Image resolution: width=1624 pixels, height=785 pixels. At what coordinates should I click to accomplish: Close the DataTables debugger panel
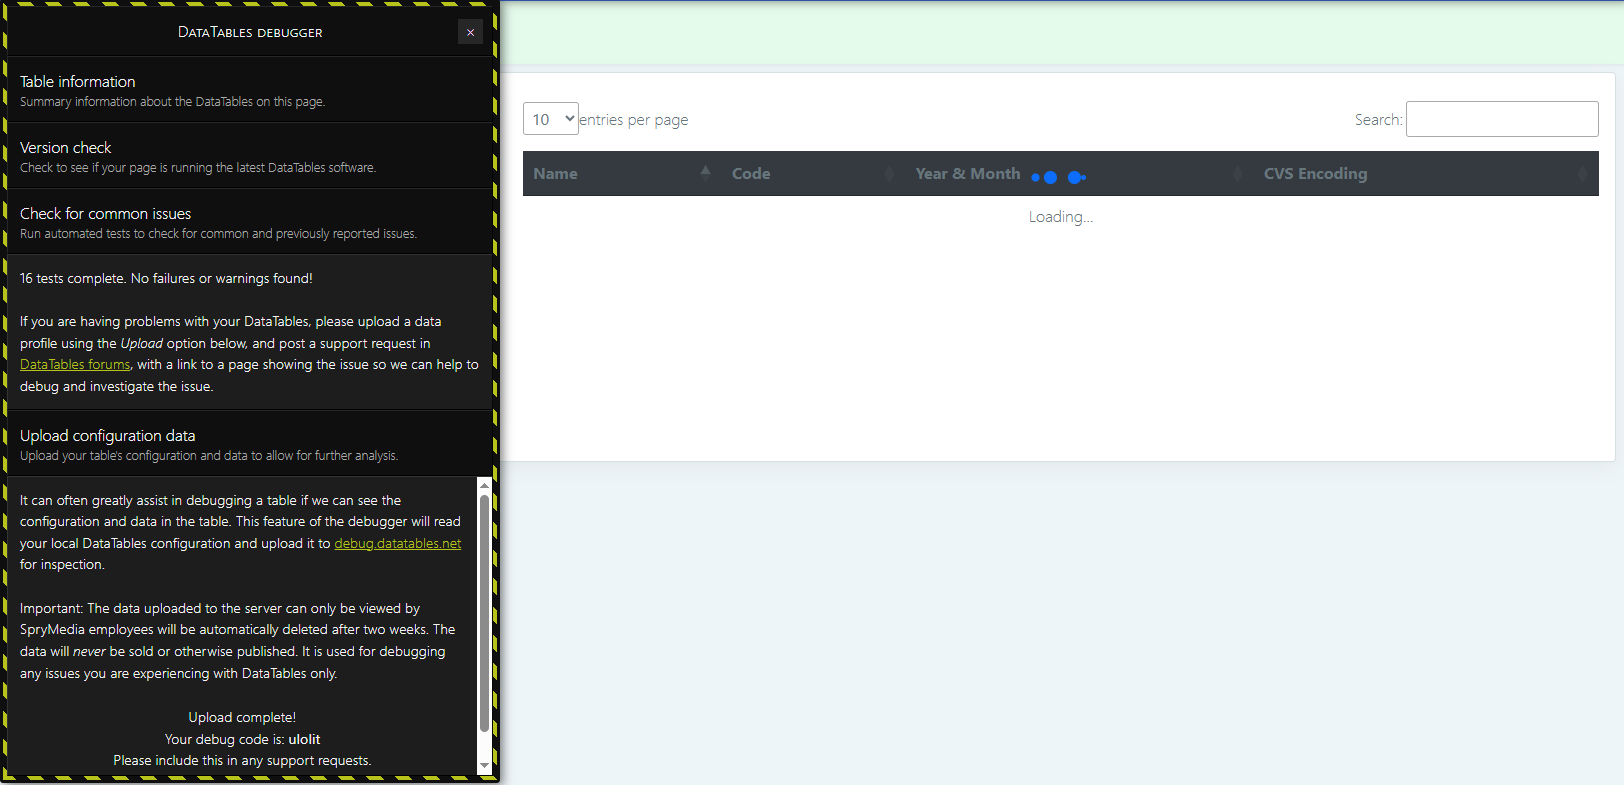pos(470,32)
